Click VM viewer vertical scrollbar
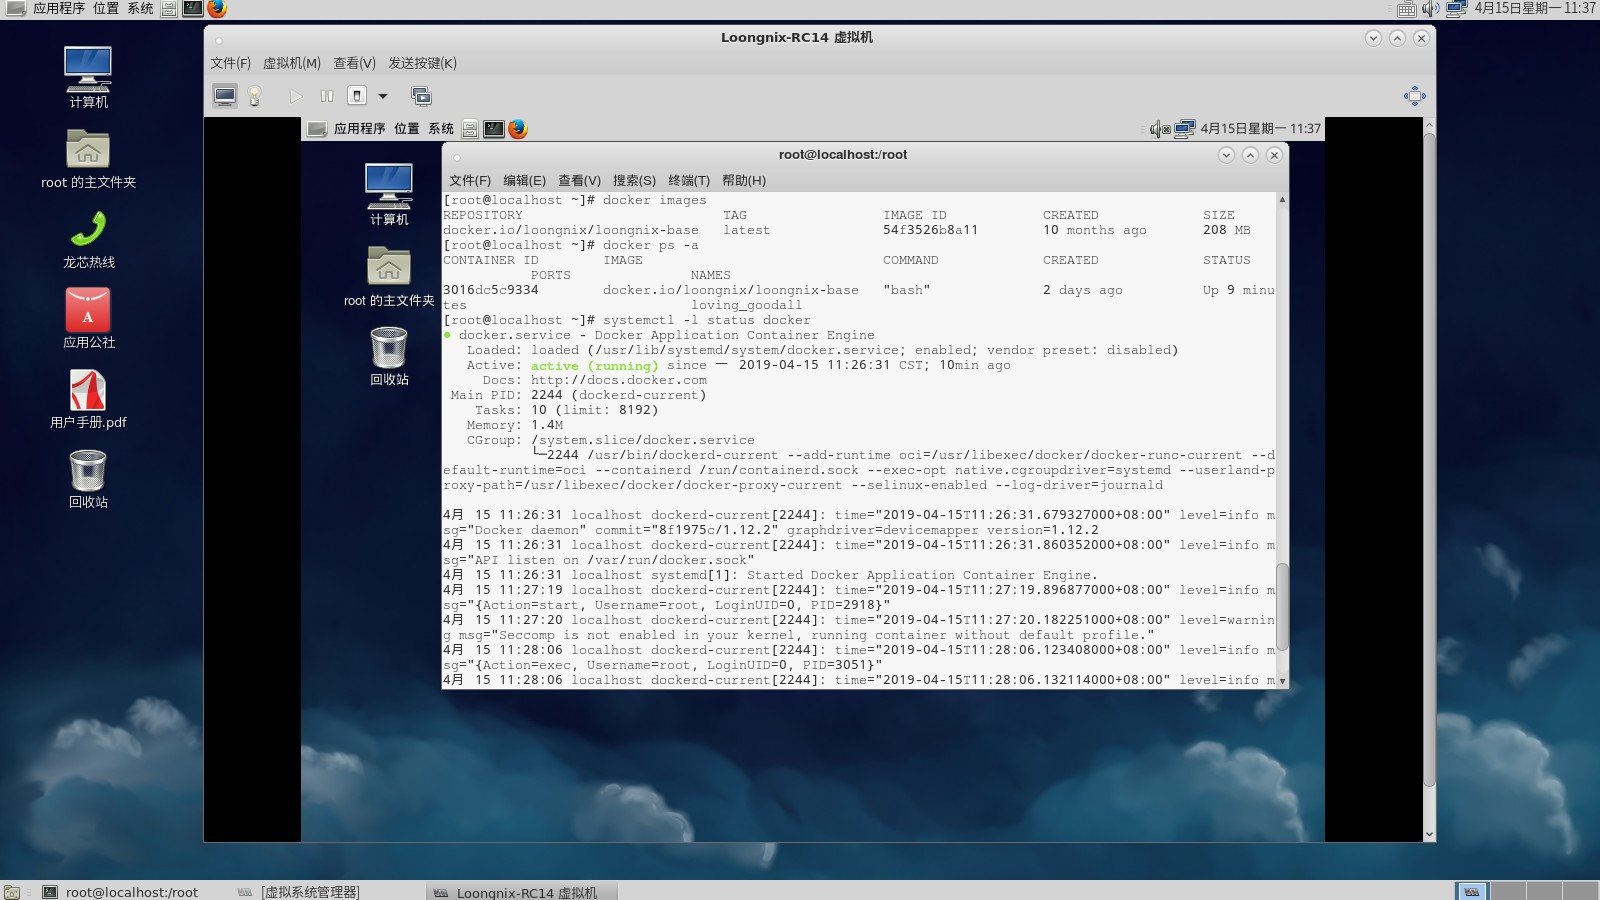1600x900 pixels. [1429, 460]
